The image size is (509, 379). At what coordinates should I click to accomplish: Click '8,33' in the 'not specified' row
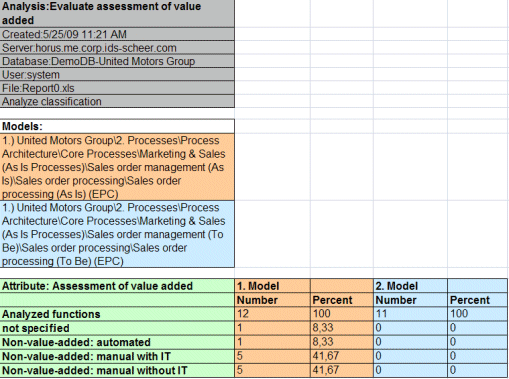coord(342,328)
